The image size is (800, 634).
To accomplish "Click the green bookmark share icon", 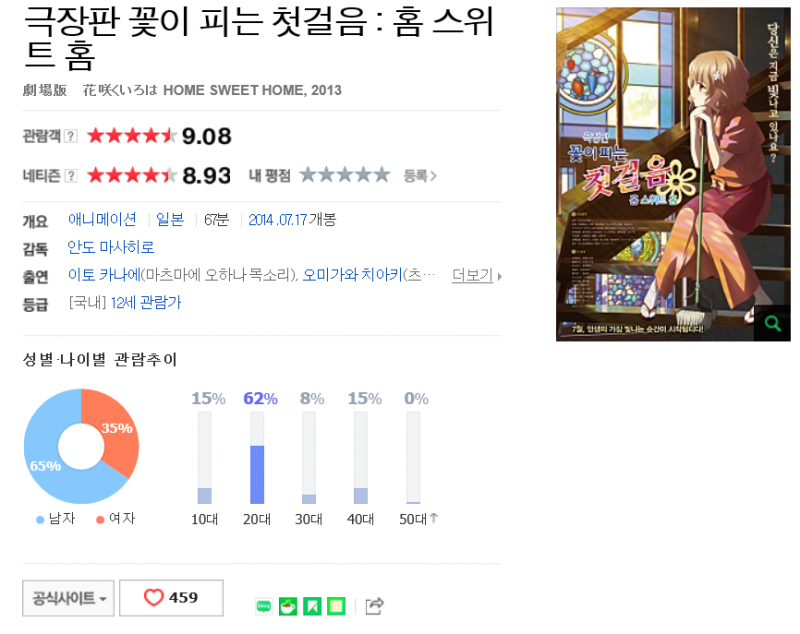I will coord(312,606).
